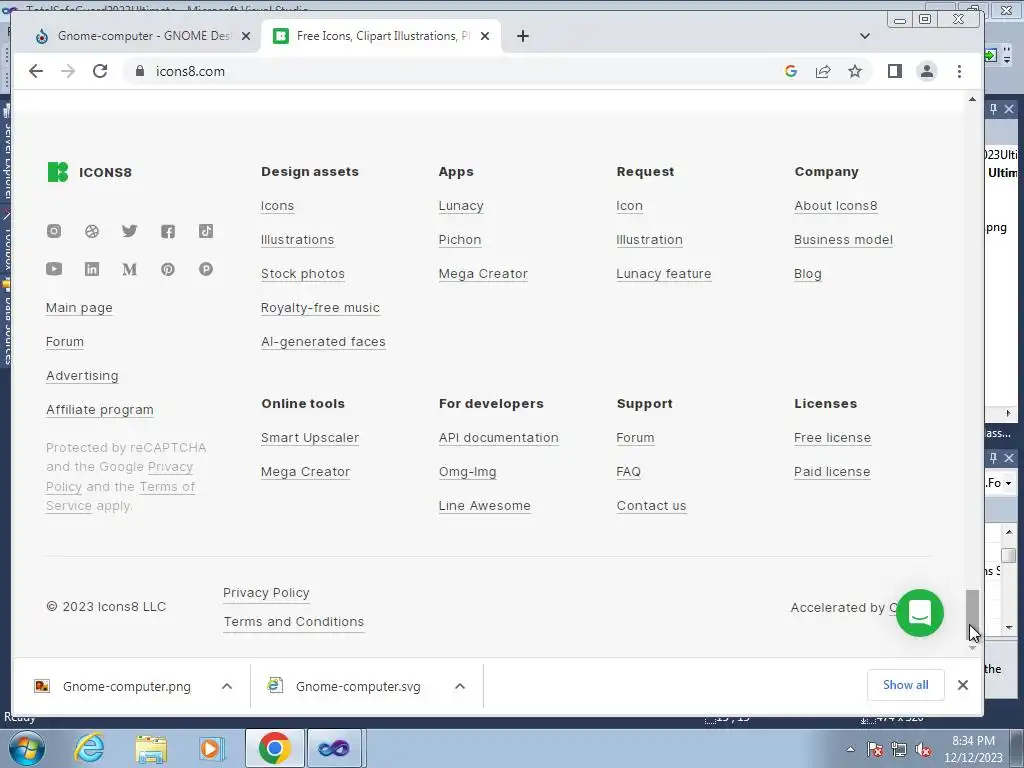This screenshot has height=768, width=1024.
Task: Open the green chat support bubble
Action: (x=920, y=613)
